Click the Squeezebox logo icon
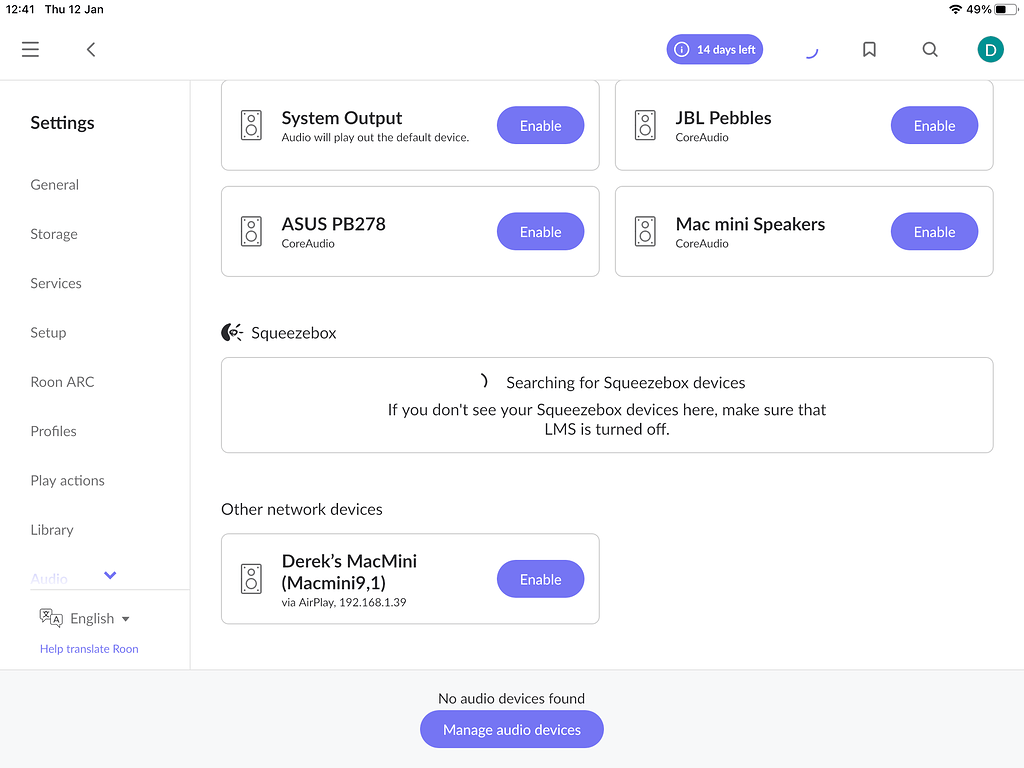The height and width of the screenshot is (768, 1024). pos(232,333)
